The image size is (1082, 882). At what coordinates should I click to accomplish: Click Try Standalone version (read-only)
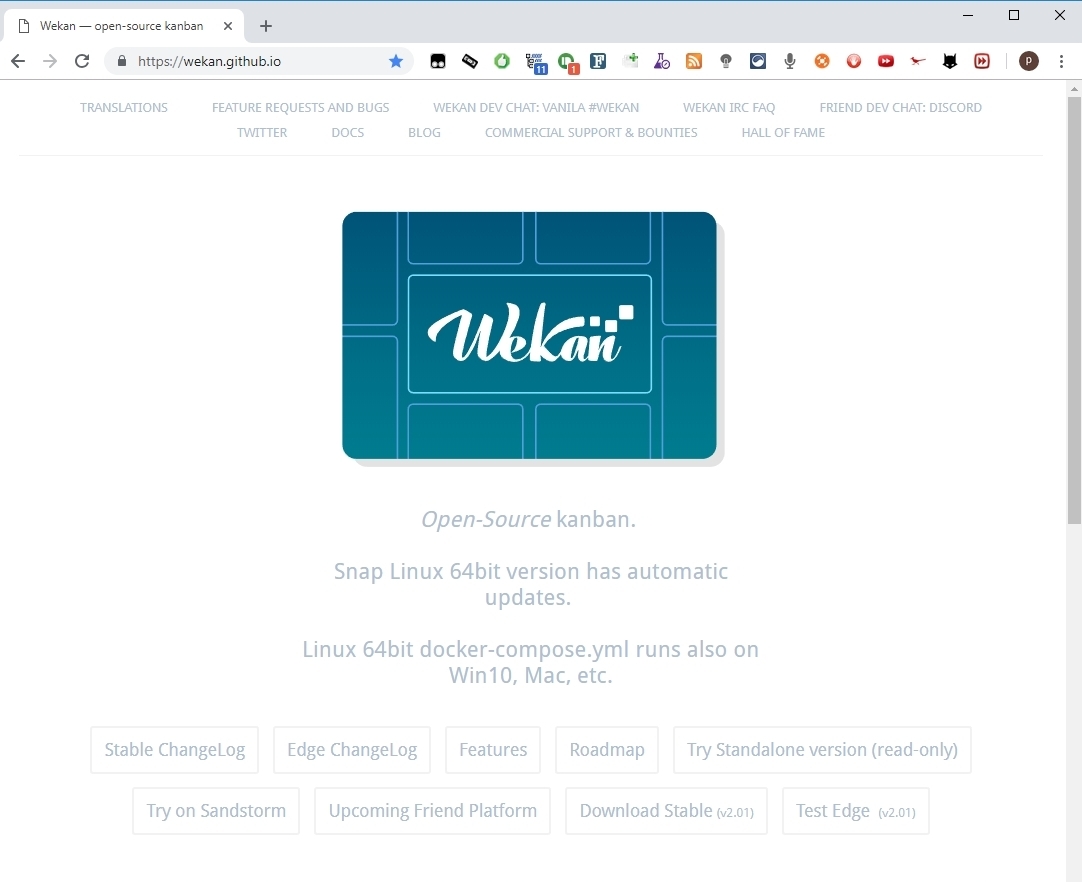coord(823,750)
